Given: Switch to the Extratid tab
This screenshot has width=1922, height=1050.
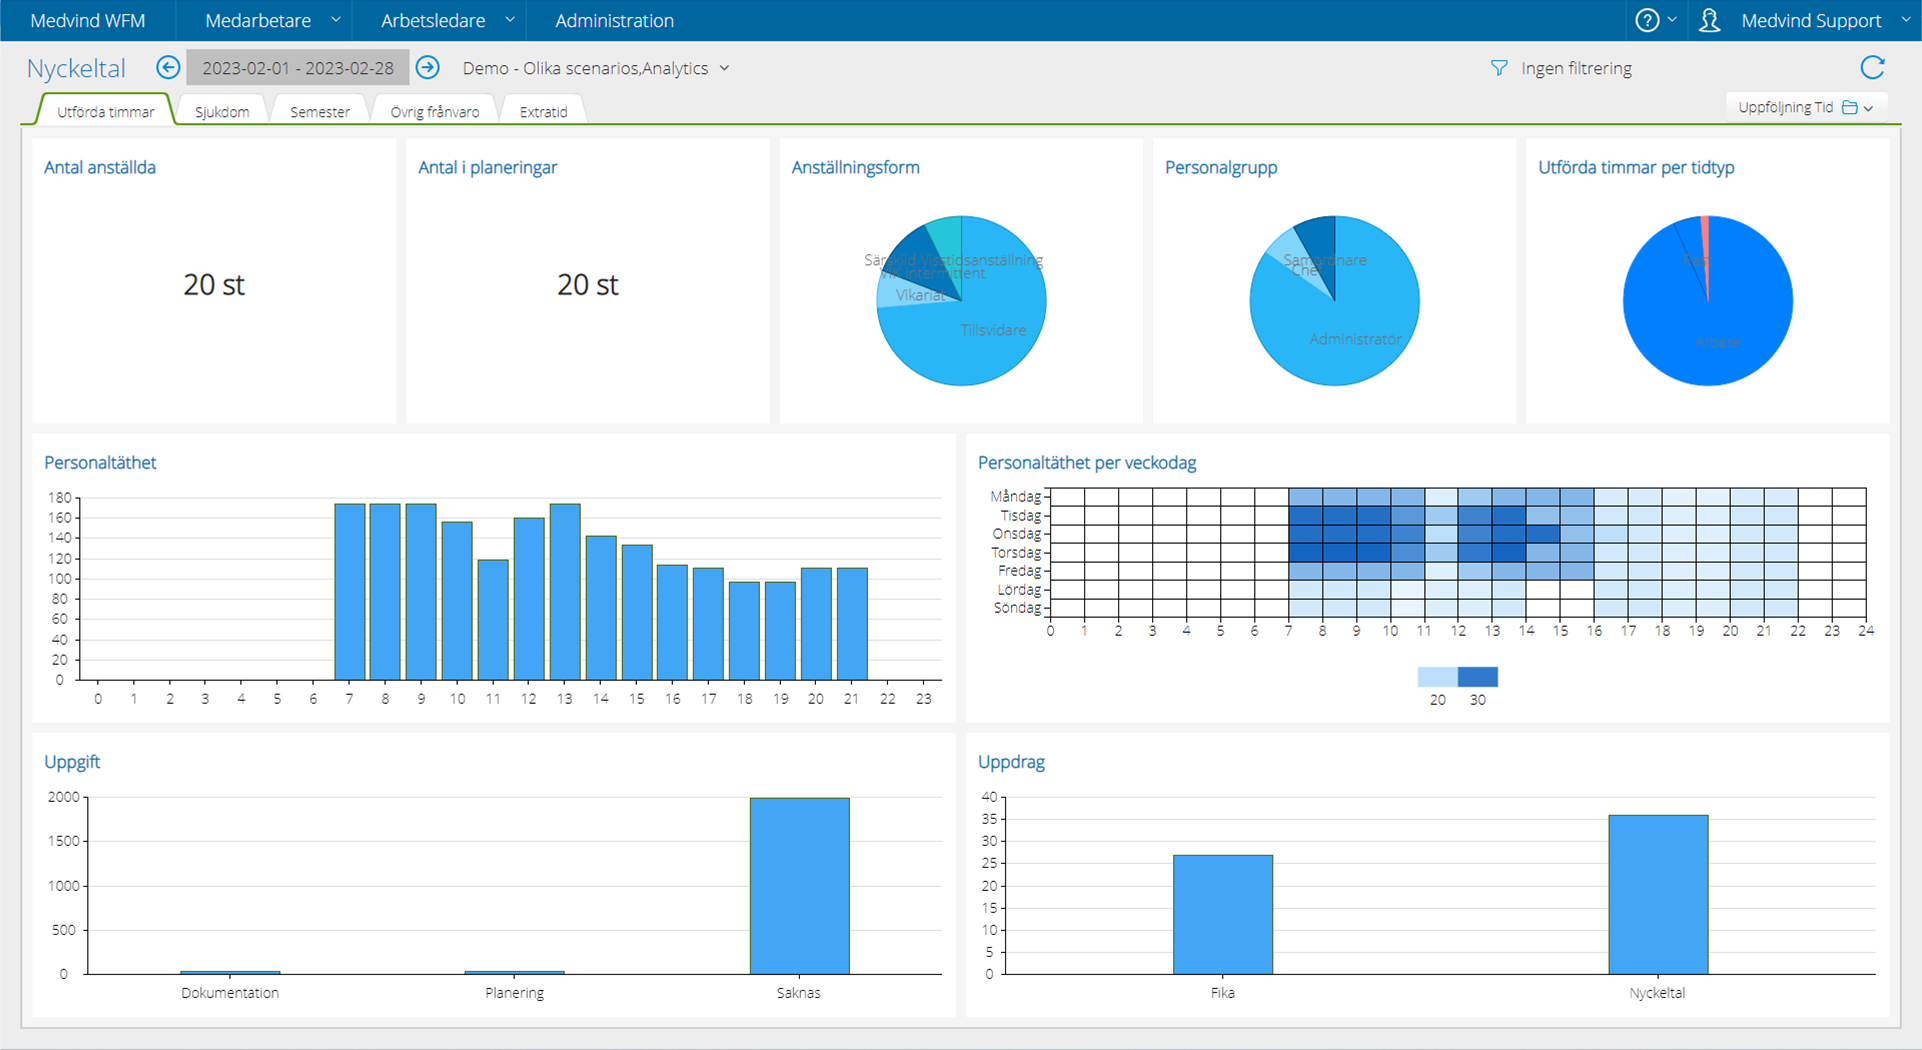Looking at the screenshot, I should (543, 111).
